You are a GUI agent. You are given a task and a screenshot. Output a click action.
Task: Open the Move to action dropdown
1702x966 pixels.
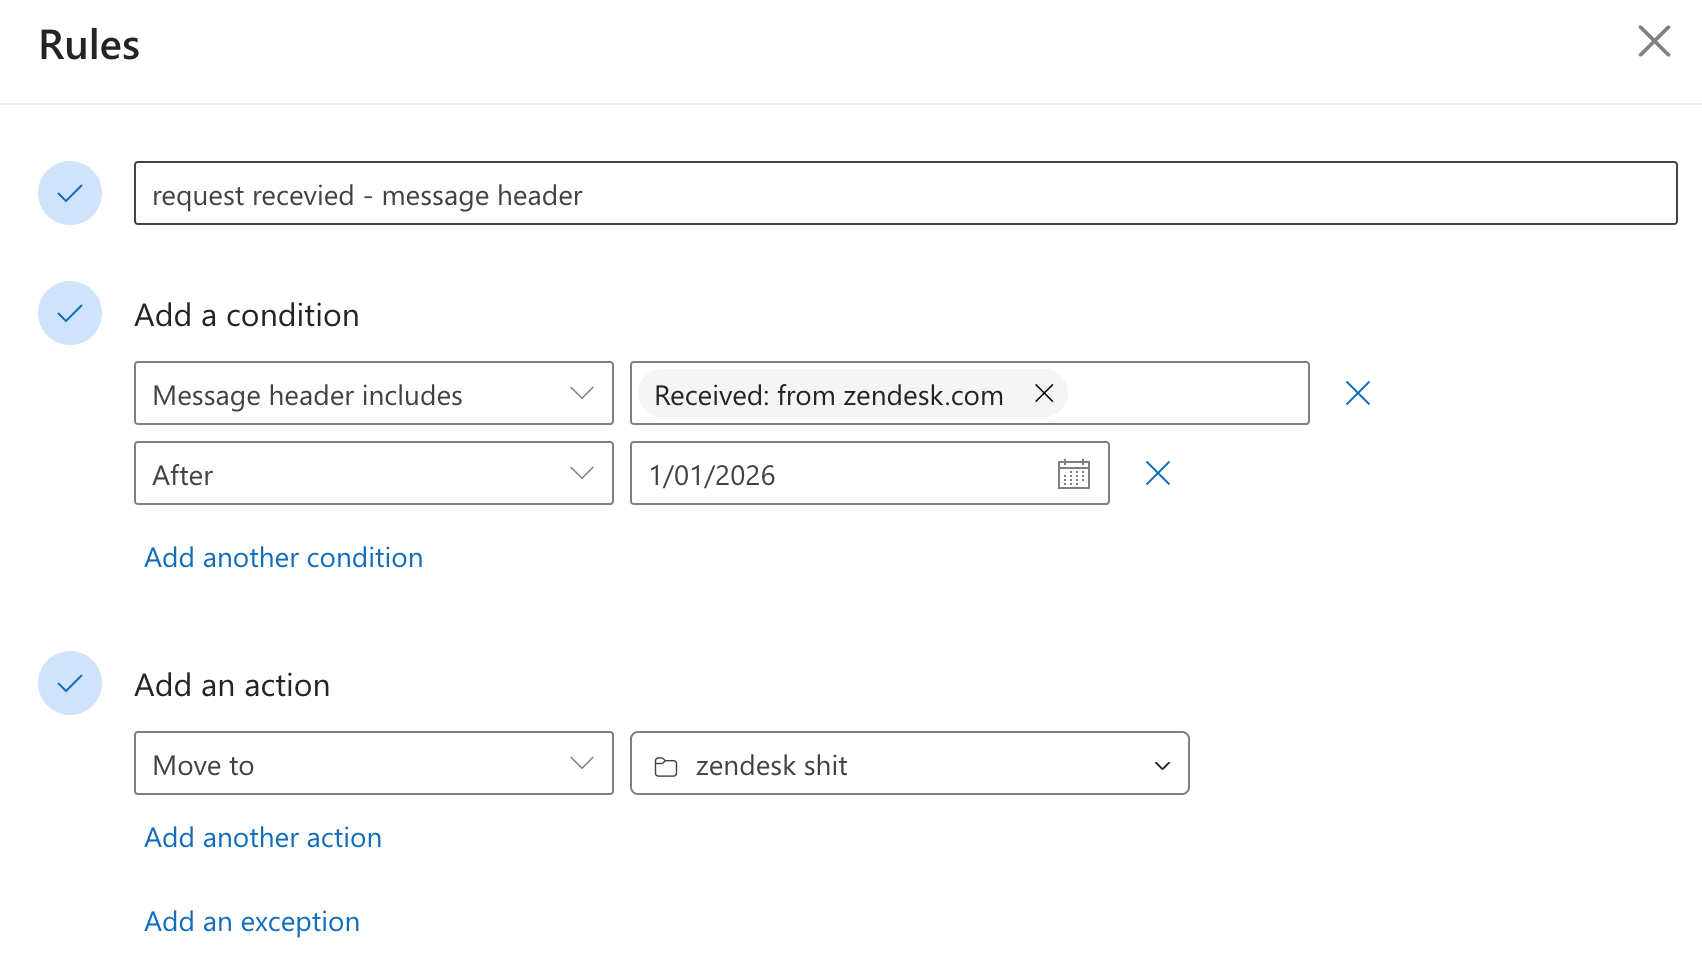click(373, 764)
